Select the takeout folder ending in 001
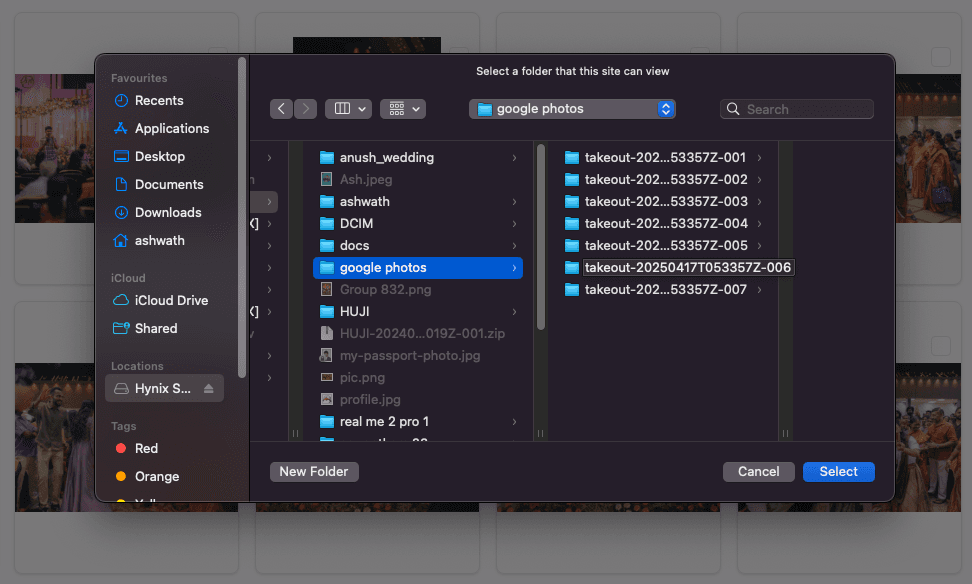Image resolution: width=972 pixels, height=584 pixels. tap(665, 158)
